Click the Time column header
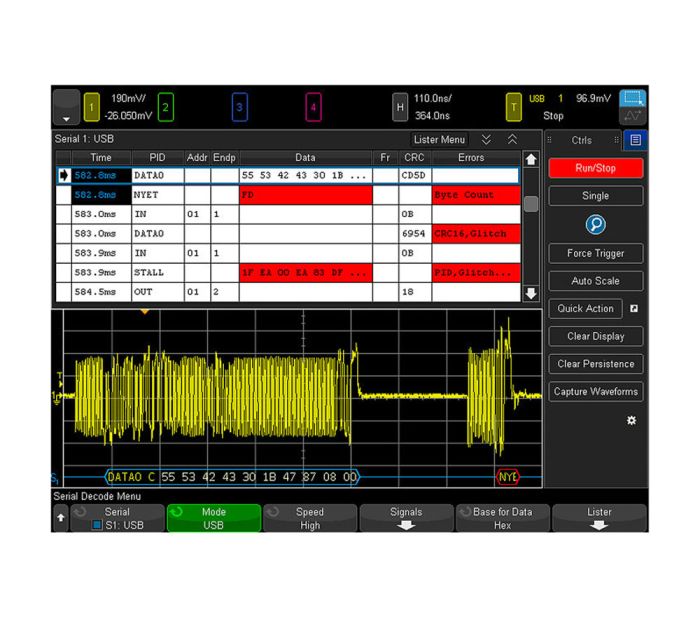Viewport: 700px width, 640px height. [101, 158]
